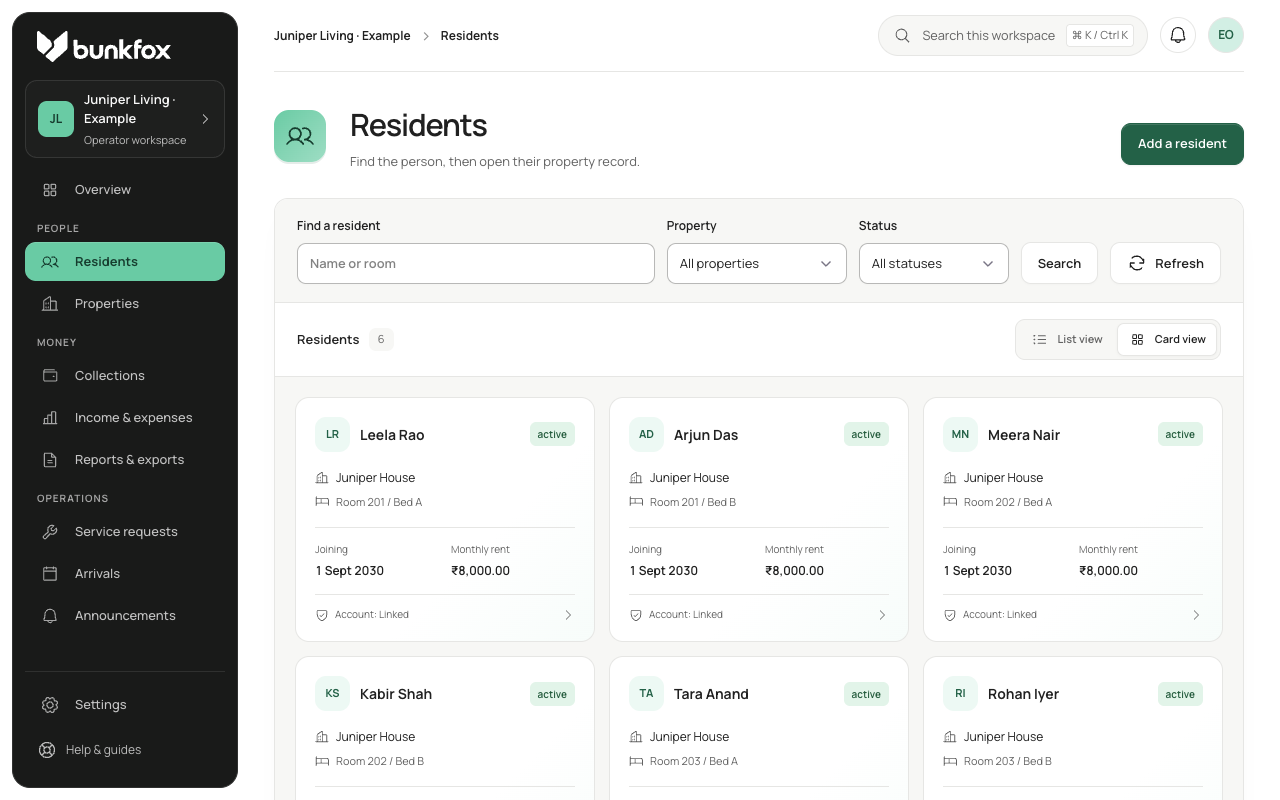Viewport: 1280px width, 800px height.
Task: Open Collections in the sidebar
Action: point(125,376)
